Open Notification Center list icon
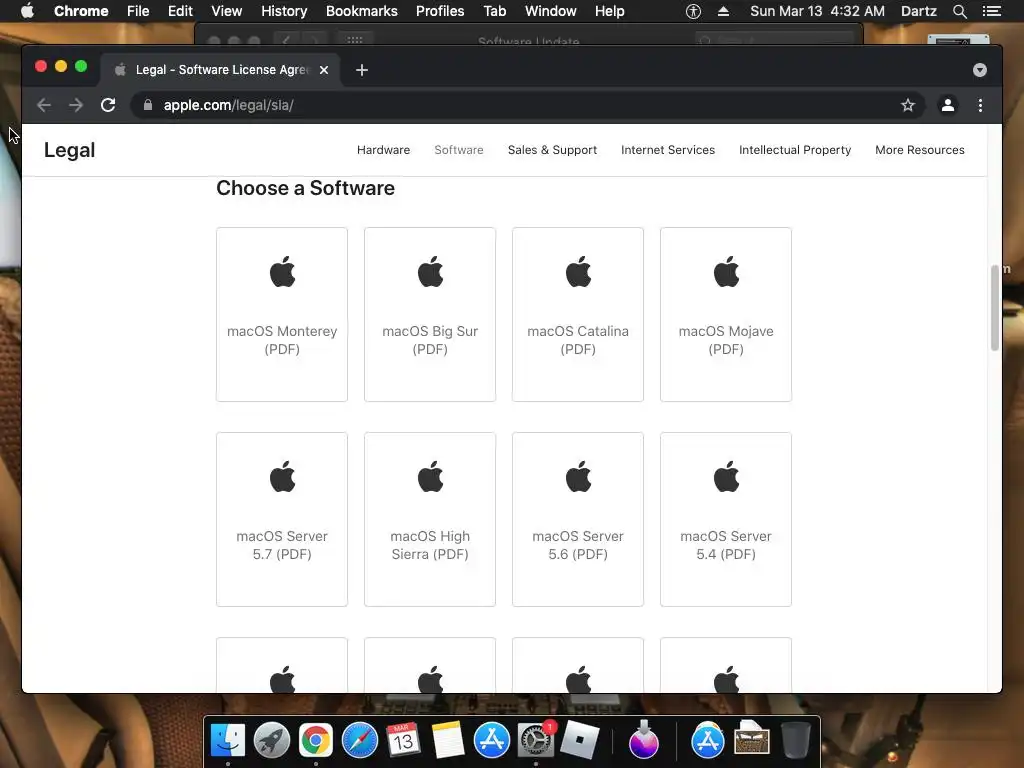Screen dimensions: 1024x768 [991, 11]
